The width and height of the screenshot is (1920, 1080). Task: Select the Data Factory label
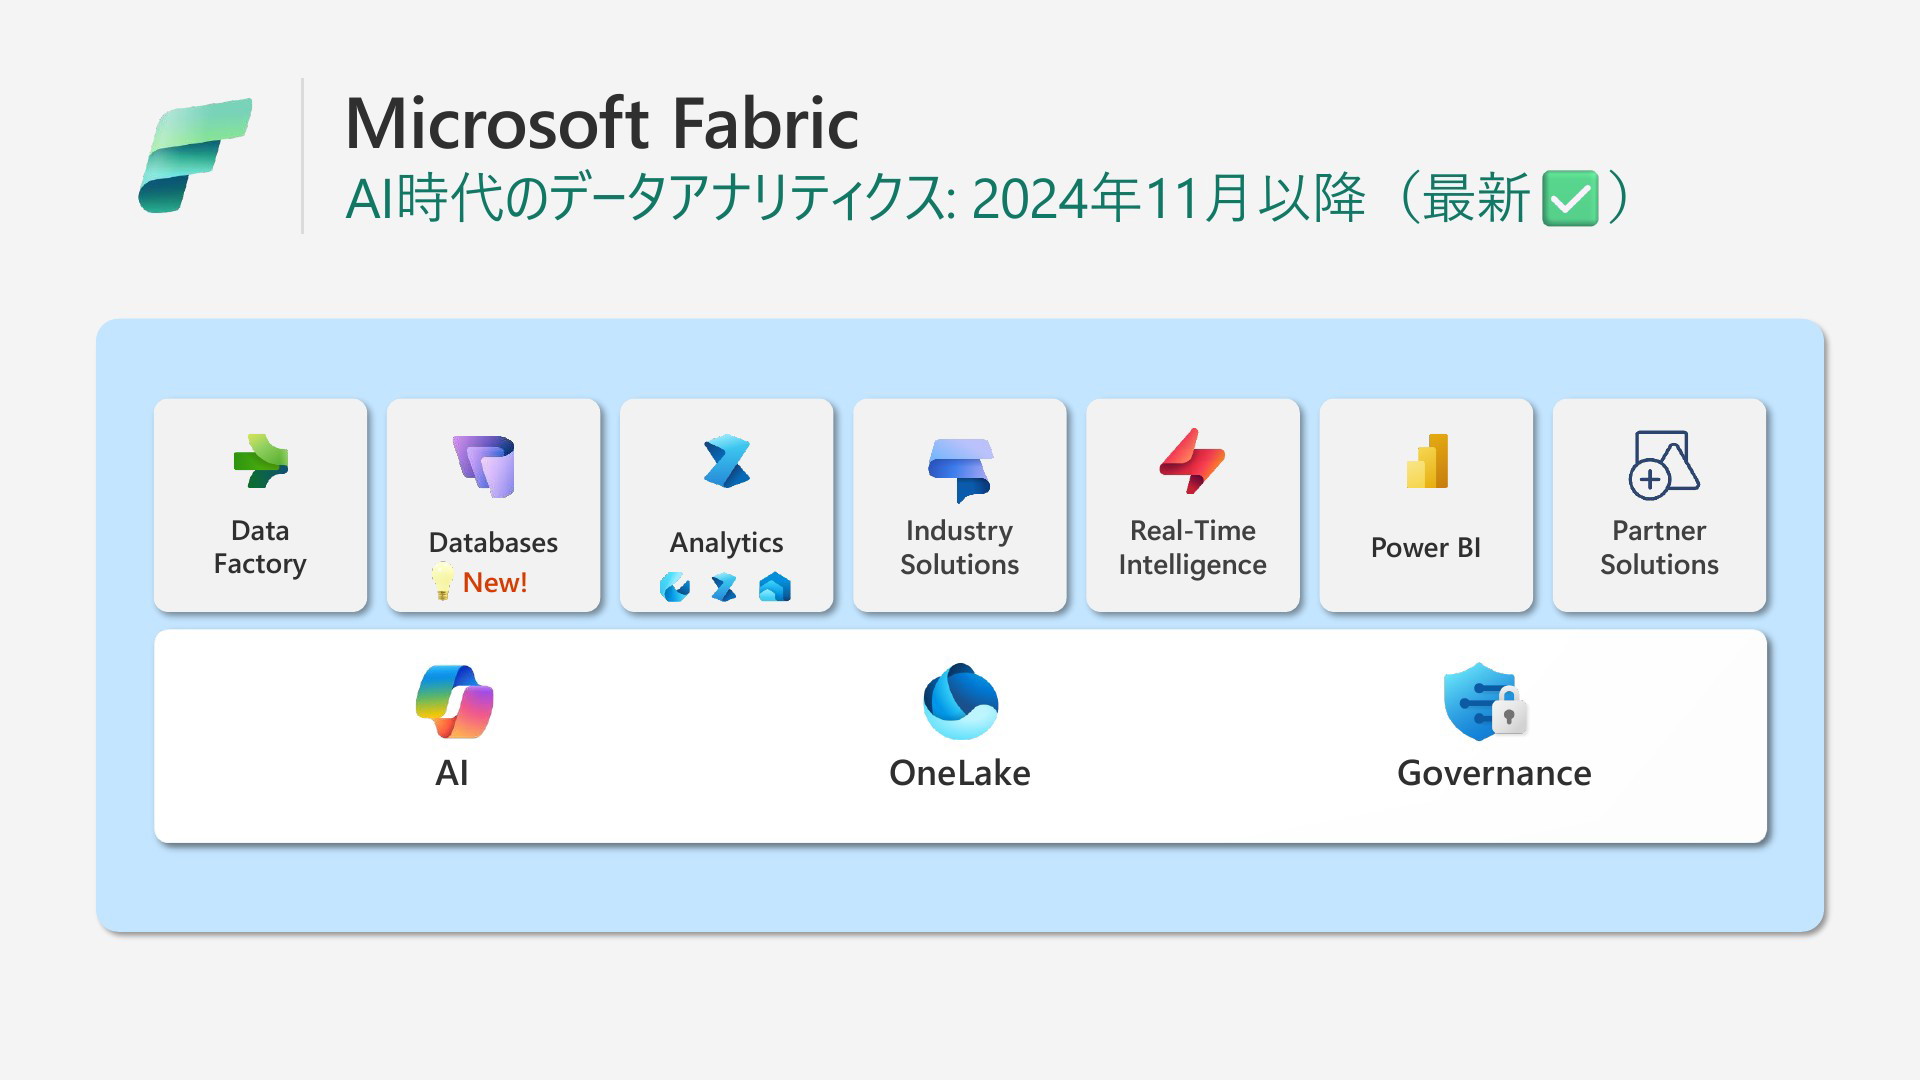(x=260, y=547)
